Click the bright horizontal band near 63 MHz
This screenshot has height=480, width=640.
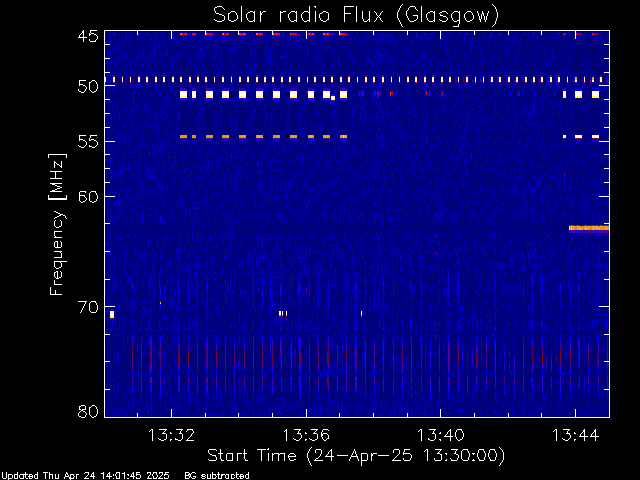(x=589, y=228)
